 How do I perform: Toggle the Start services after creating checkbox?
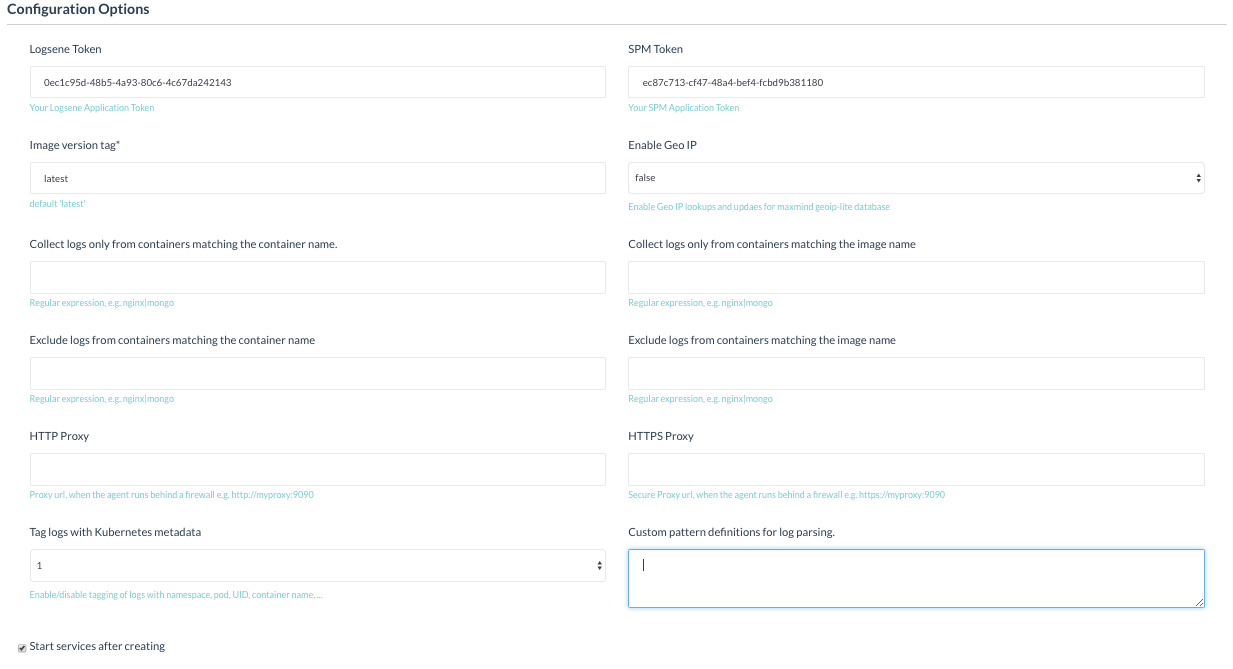click(22, 647)
